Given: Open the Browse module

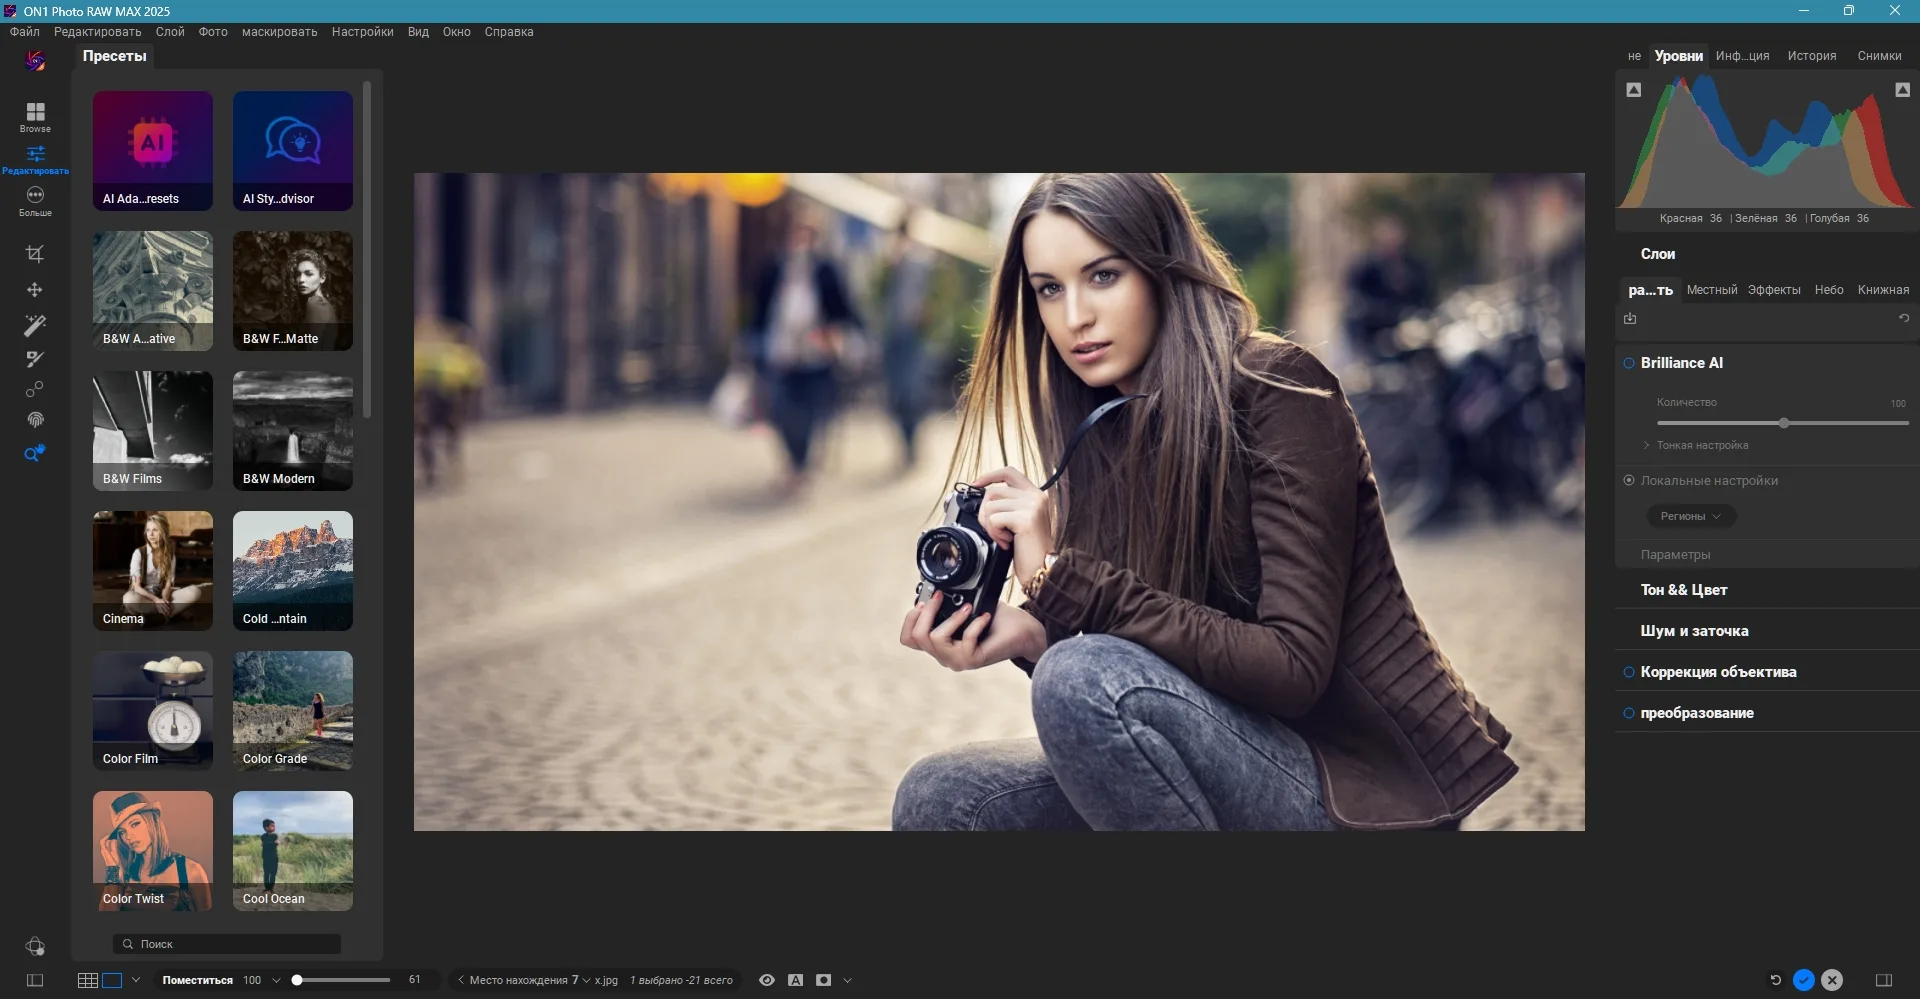Looking at the screenshot, I should pyautogui.click(x=35, y=116).
